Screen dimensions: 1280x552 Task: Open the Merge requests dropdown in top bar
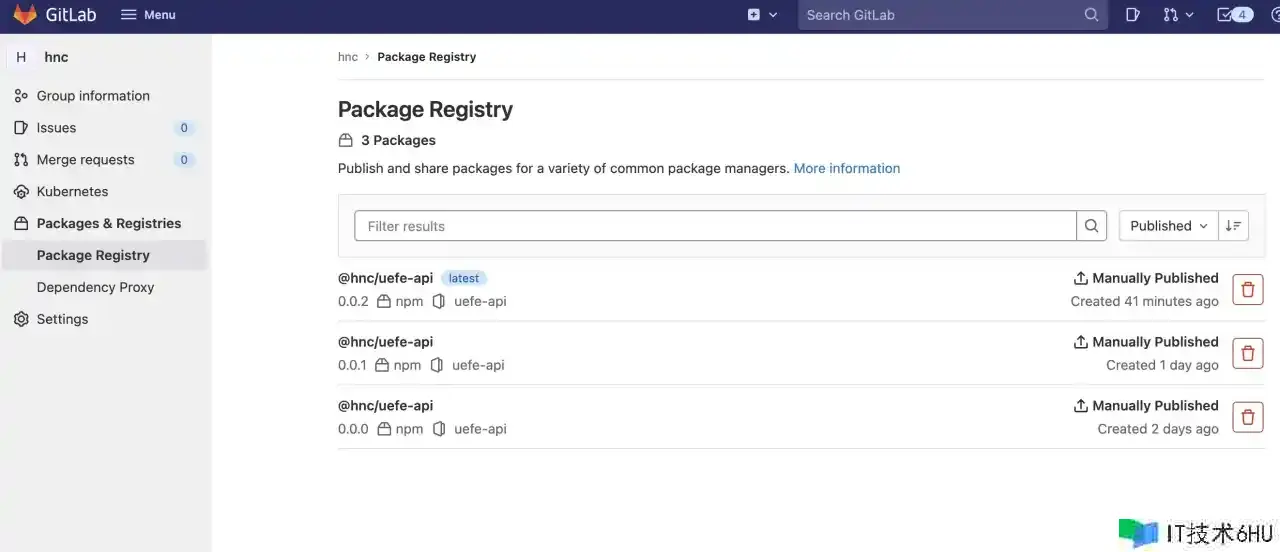pyautogui.click(x=1178, y=15)
